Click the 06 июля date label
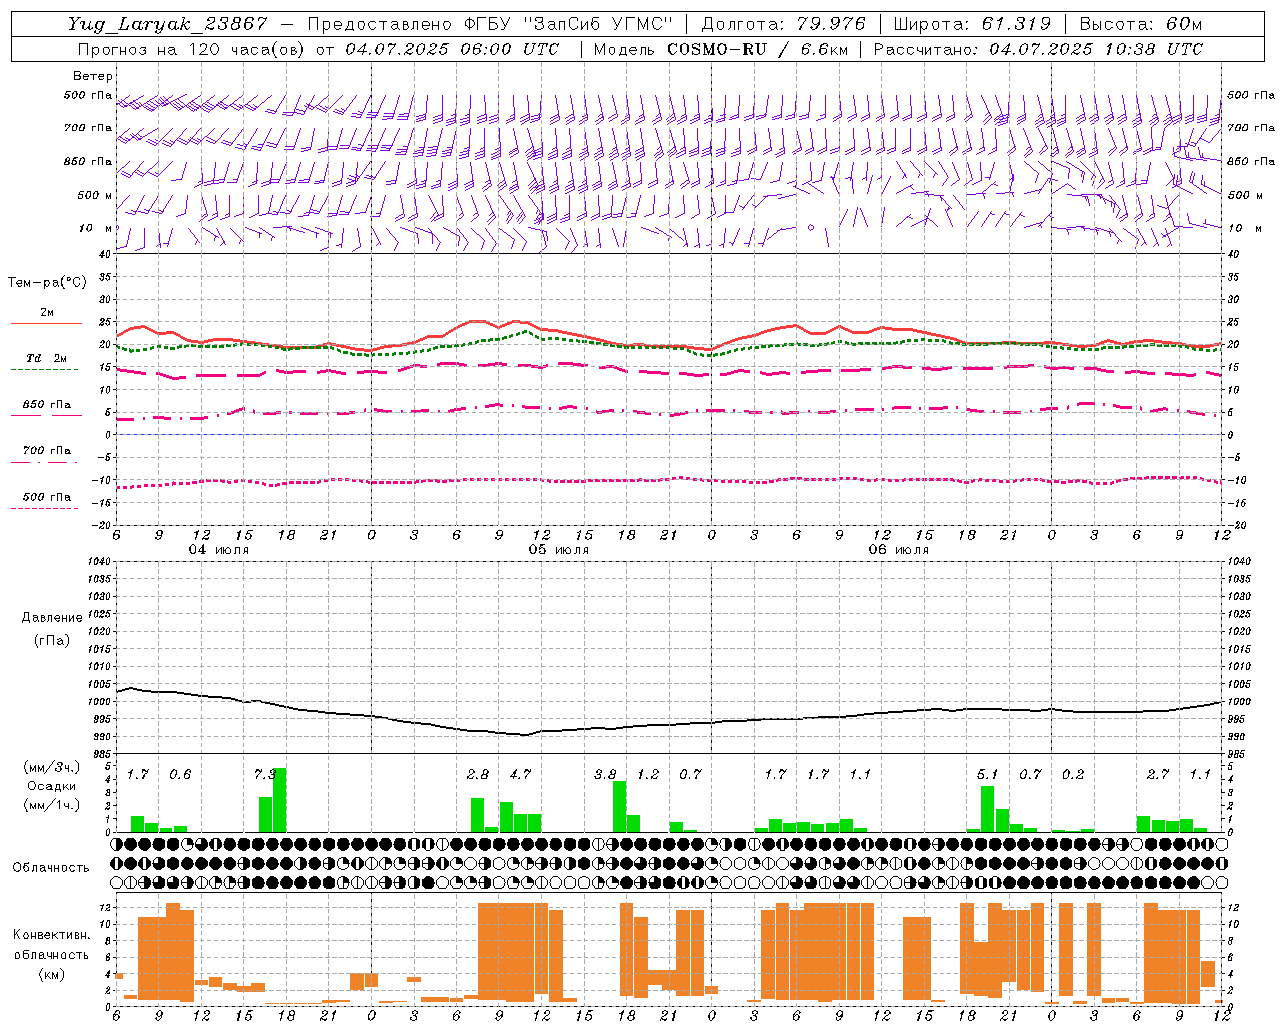The width and height of the screenshot is (1280, 1024). [x=899, y=550]
